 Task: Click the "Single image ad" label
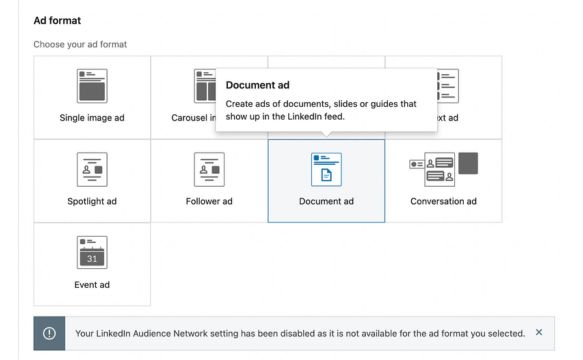click(x=92, y=118)
